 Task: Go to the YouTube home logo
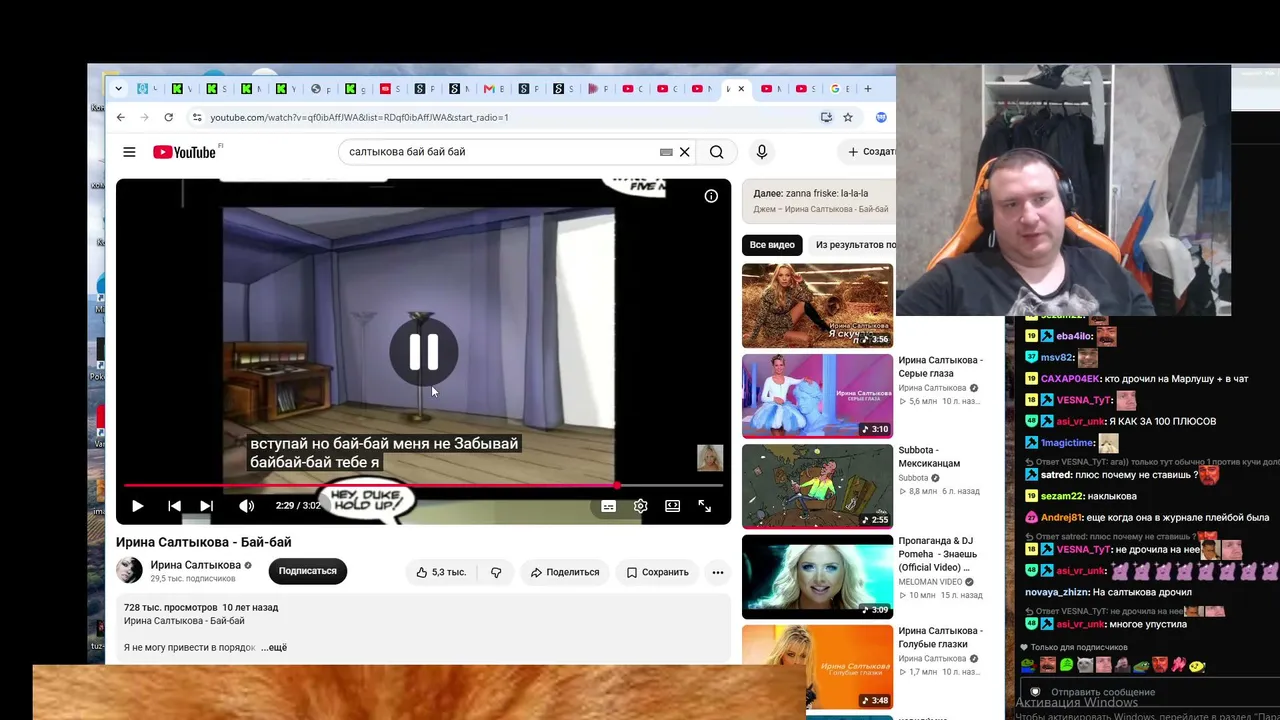click(184, 152)
